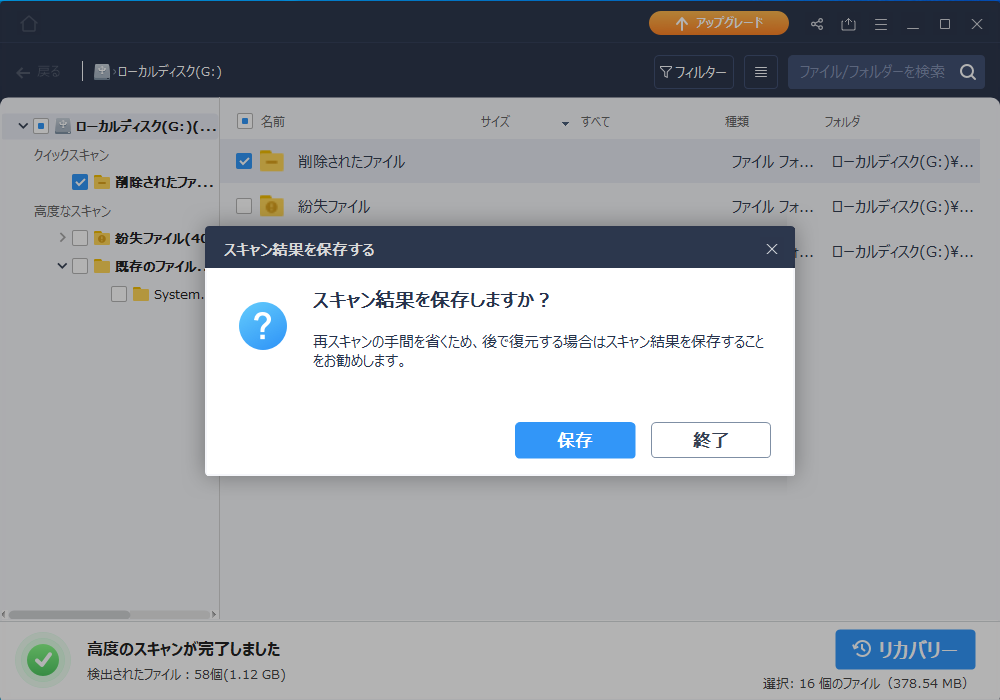Click the export icon in title bar
The height and width of the screenshot is (700, 1000).
tap(849, 24)
